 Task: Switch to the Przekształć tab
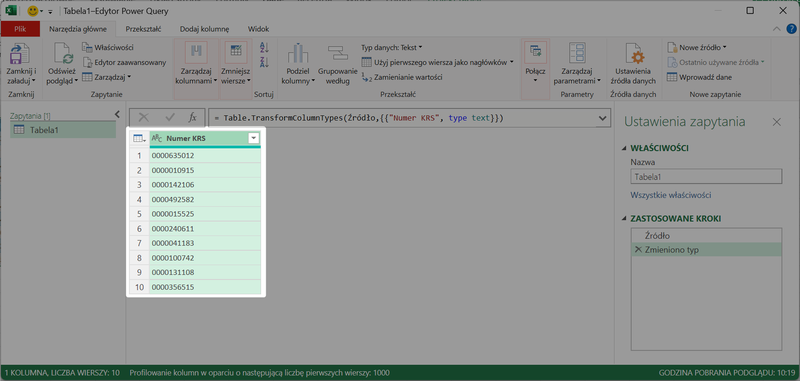pyautogui.click(x=142, y=29)
